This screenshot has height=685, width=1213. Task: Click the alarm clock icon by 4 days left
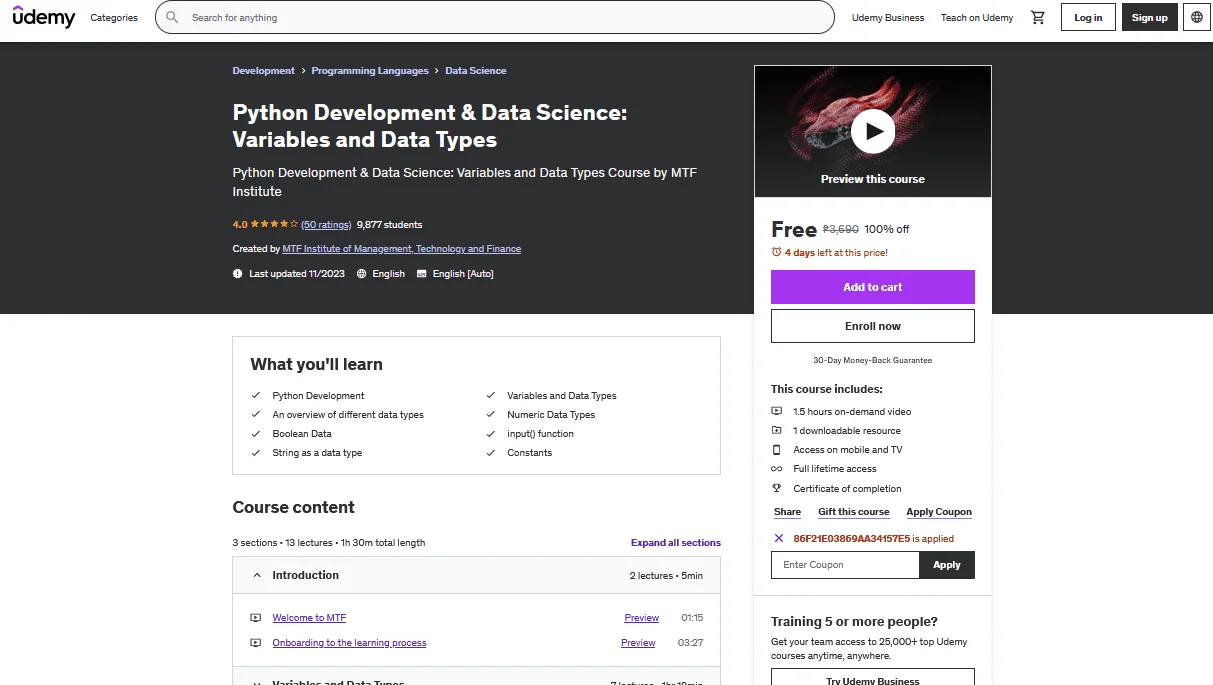click(x=777, y=252)
